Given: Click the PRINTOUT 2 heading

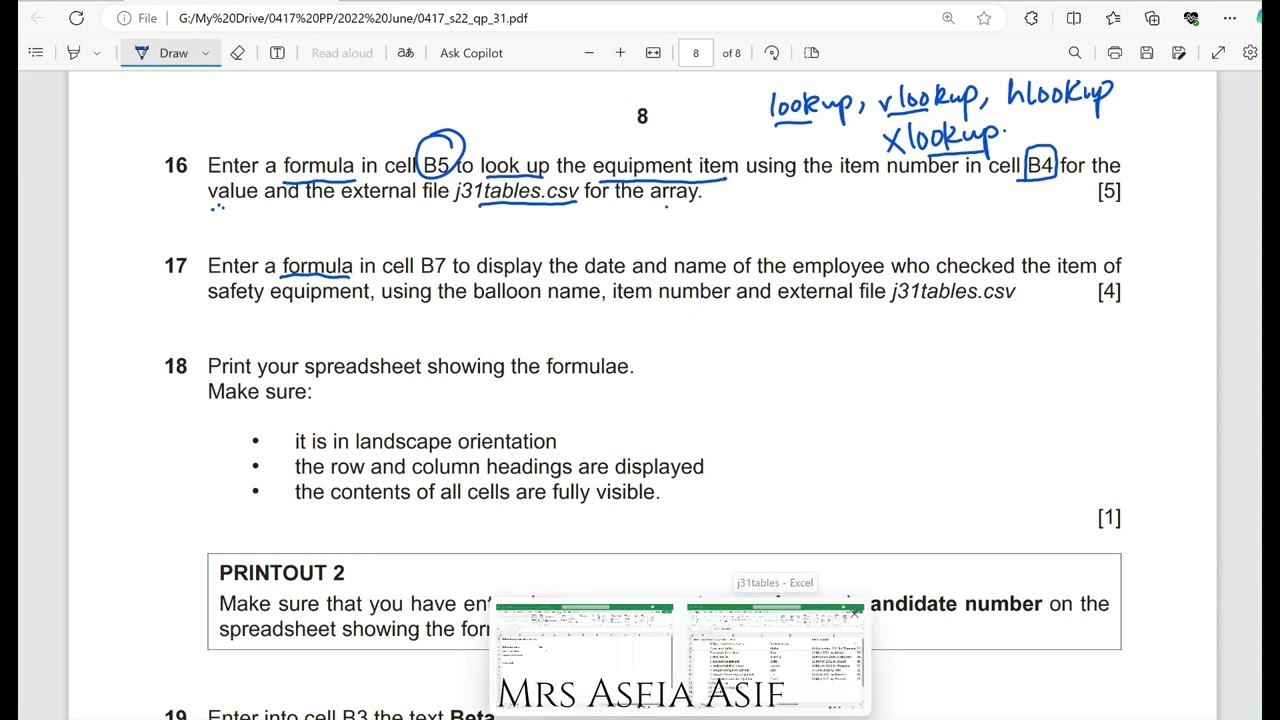Looking at the screenshot, I should click(282, 573).
